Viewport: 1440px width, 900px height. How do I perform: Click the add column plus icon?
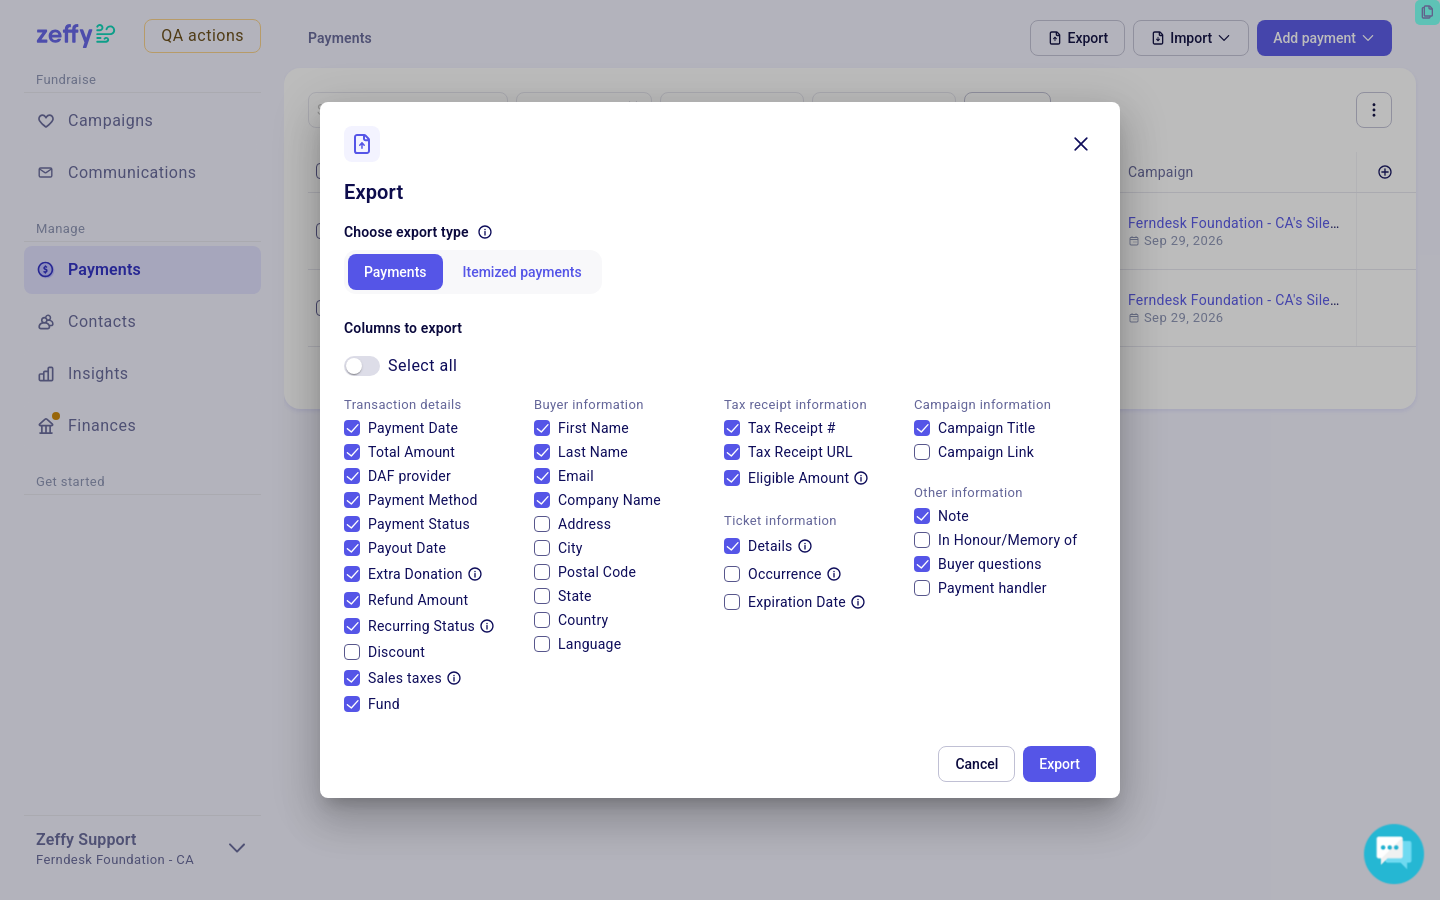click(x=1385, y=172)
